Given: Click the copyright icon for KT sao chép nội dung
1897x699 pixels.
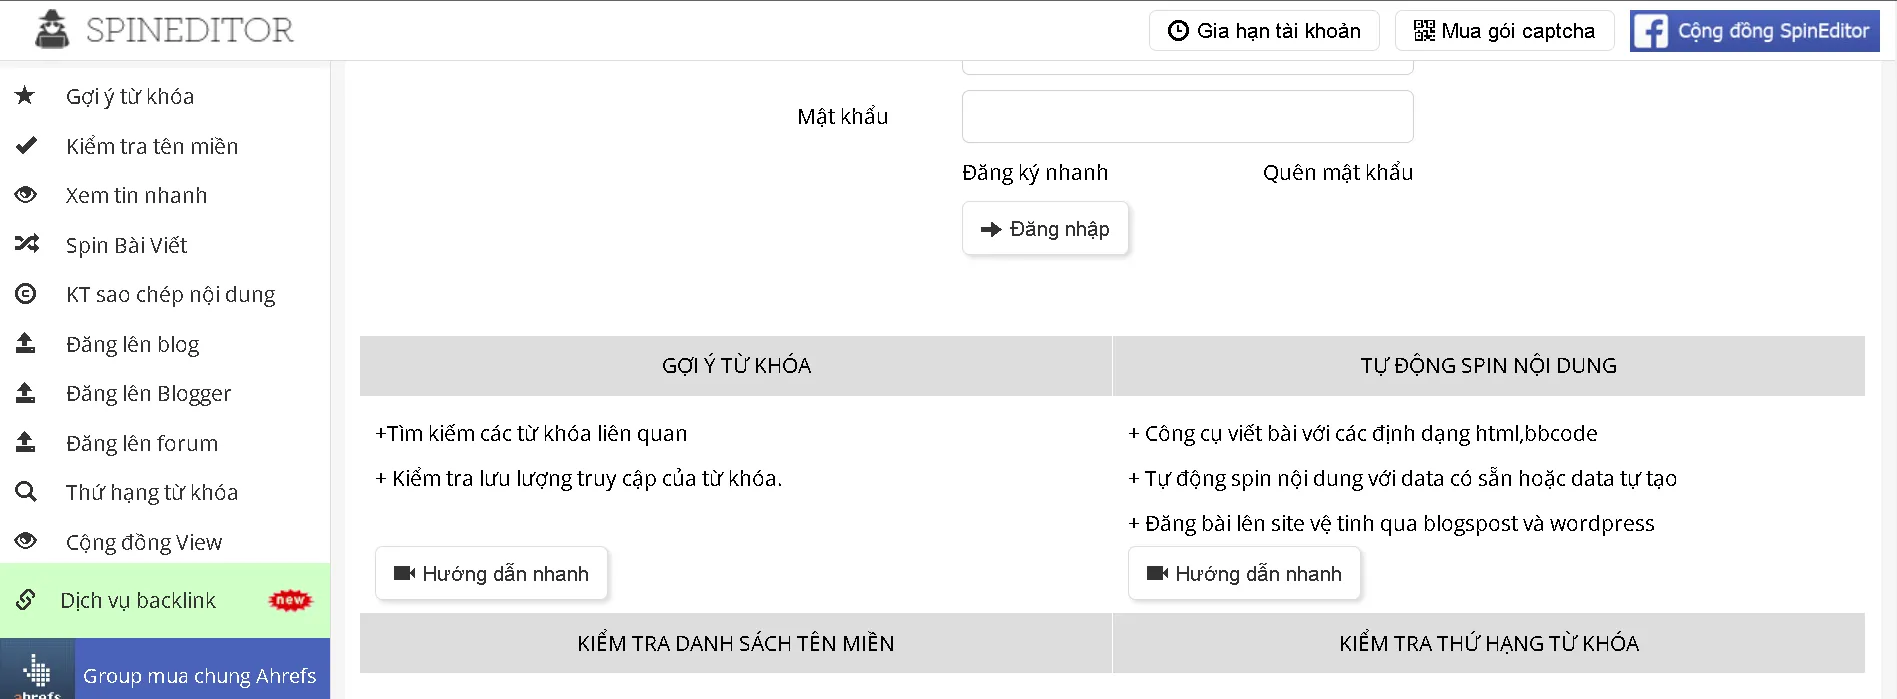Looking at the screenshot, I should pos(26,294).
